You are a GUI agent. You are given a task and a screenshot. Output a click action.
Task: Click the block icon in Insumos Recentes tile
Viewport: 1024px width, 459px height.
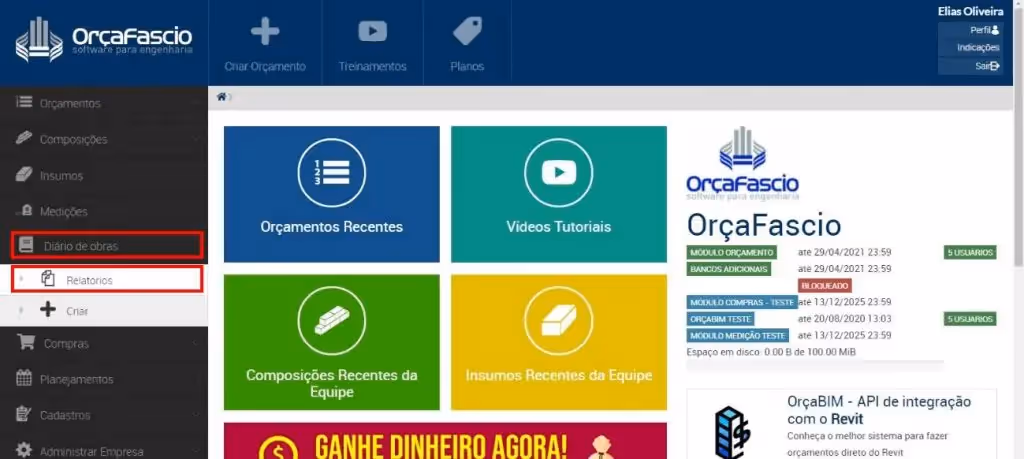(558, 321)
